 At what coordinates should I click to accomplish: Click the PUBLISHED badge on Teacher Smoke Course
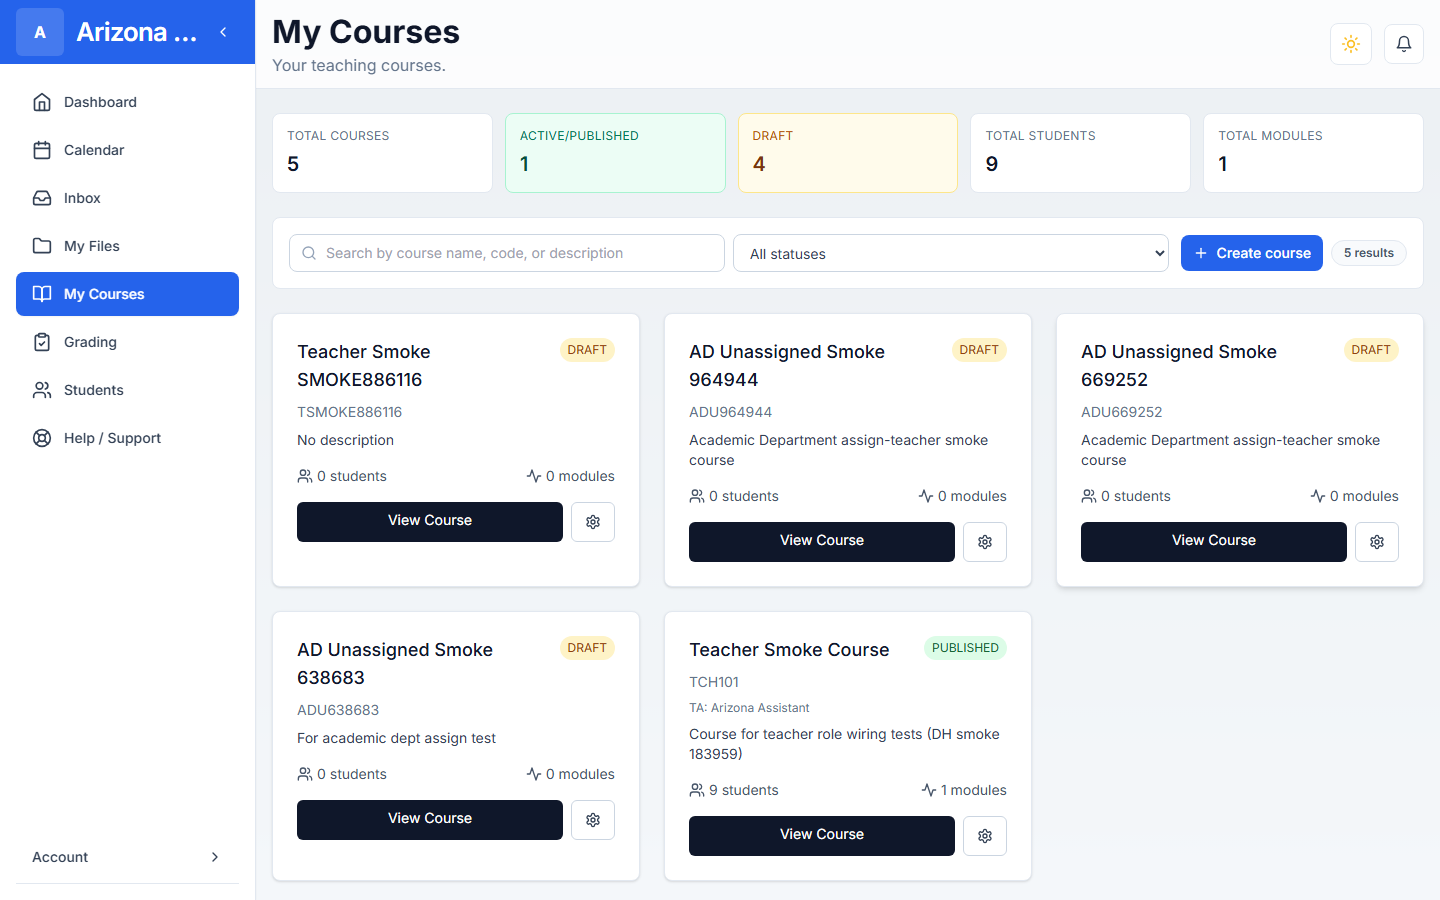point(965,648)
